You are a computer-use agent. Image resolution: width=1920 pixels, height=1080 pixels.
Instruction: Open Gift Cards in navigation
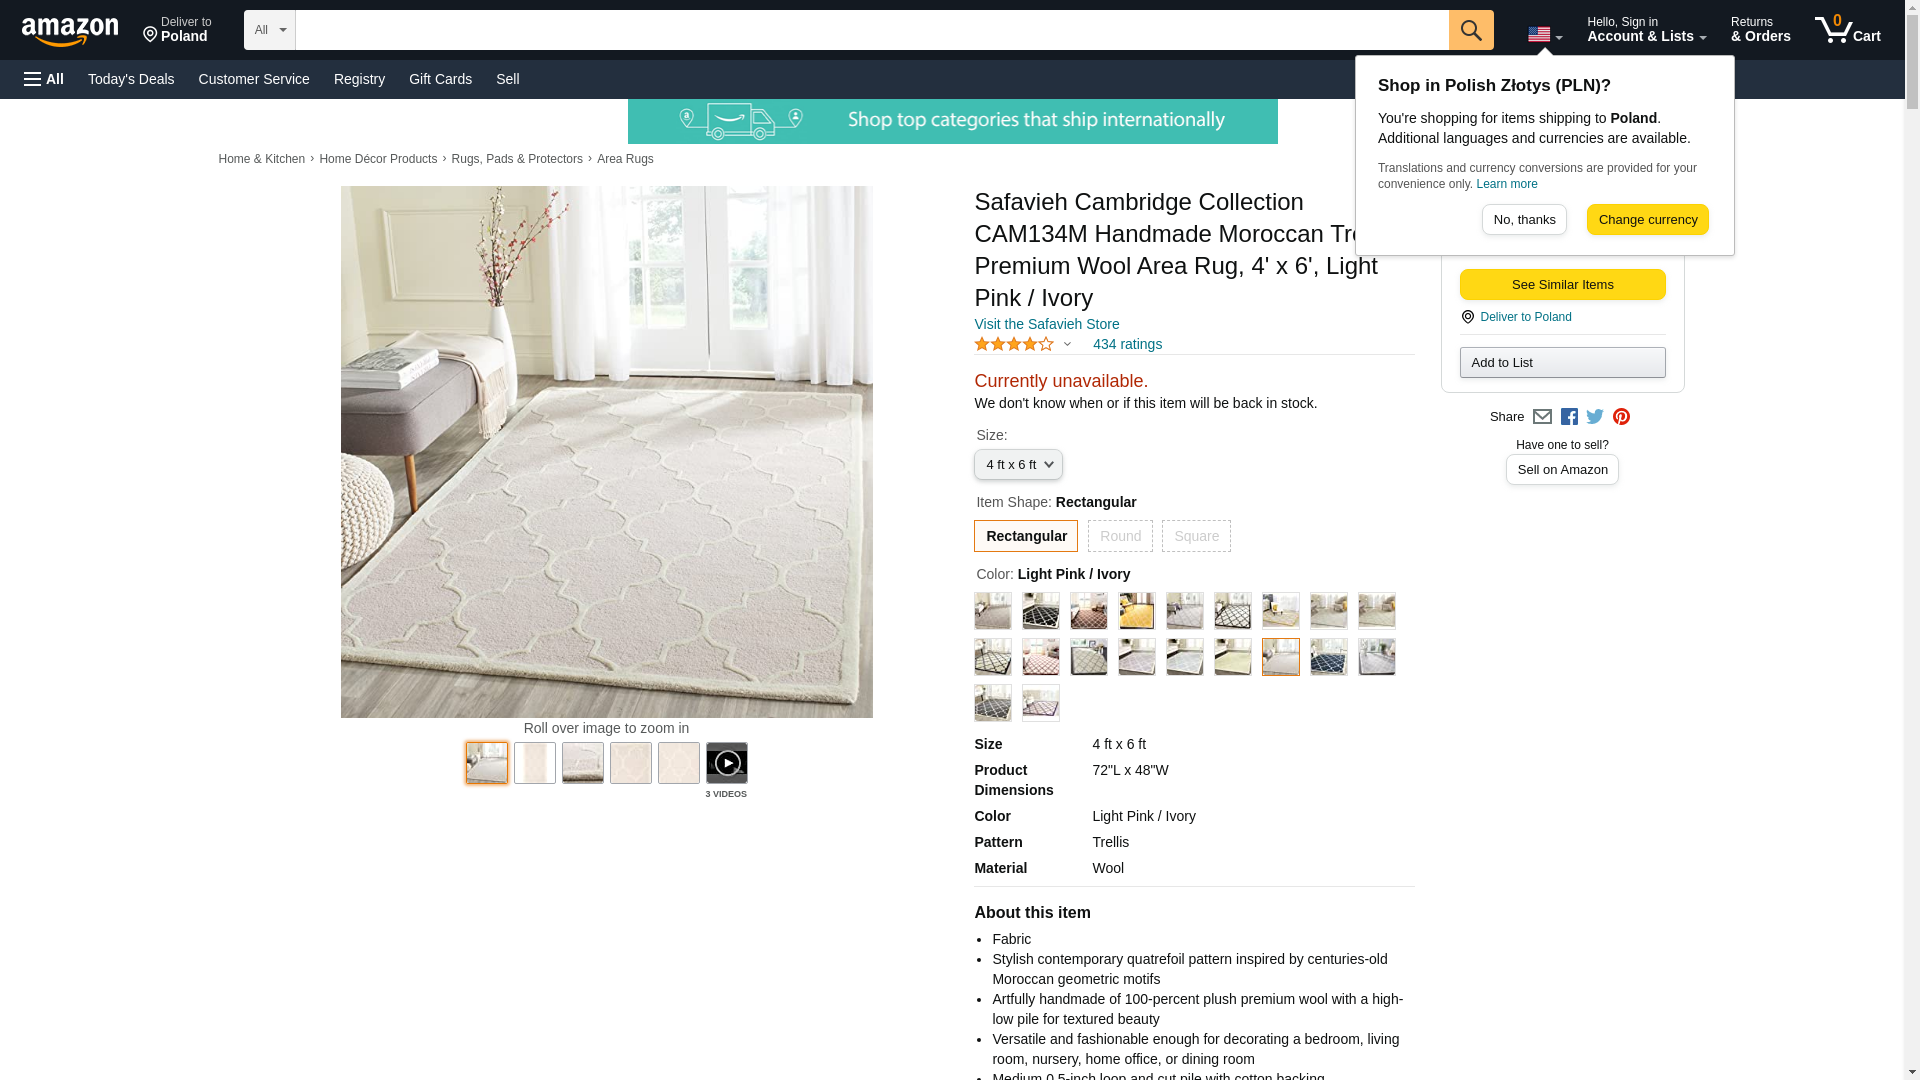[440, 79]
